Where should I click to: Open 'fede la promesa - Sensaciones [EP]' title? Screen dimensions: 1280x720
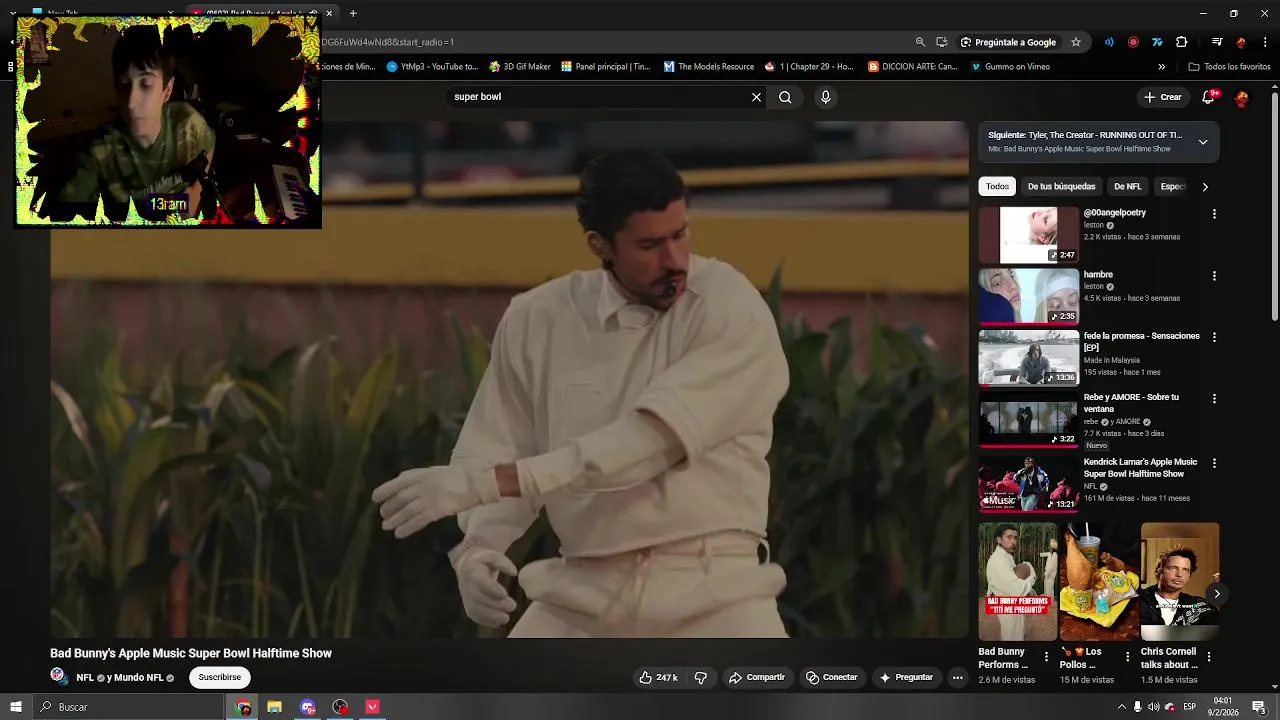1141,342
